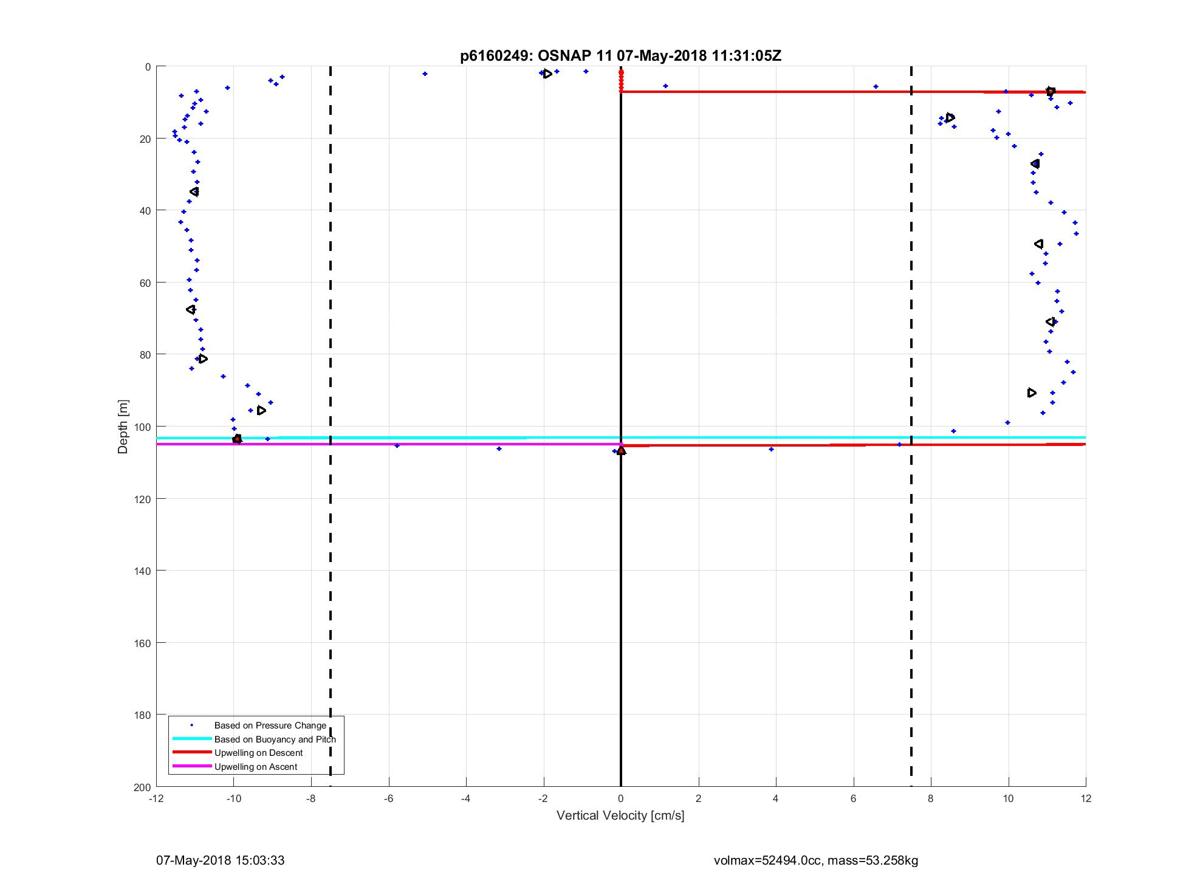Click the depth axis tick label 100

tap(141, 427)
